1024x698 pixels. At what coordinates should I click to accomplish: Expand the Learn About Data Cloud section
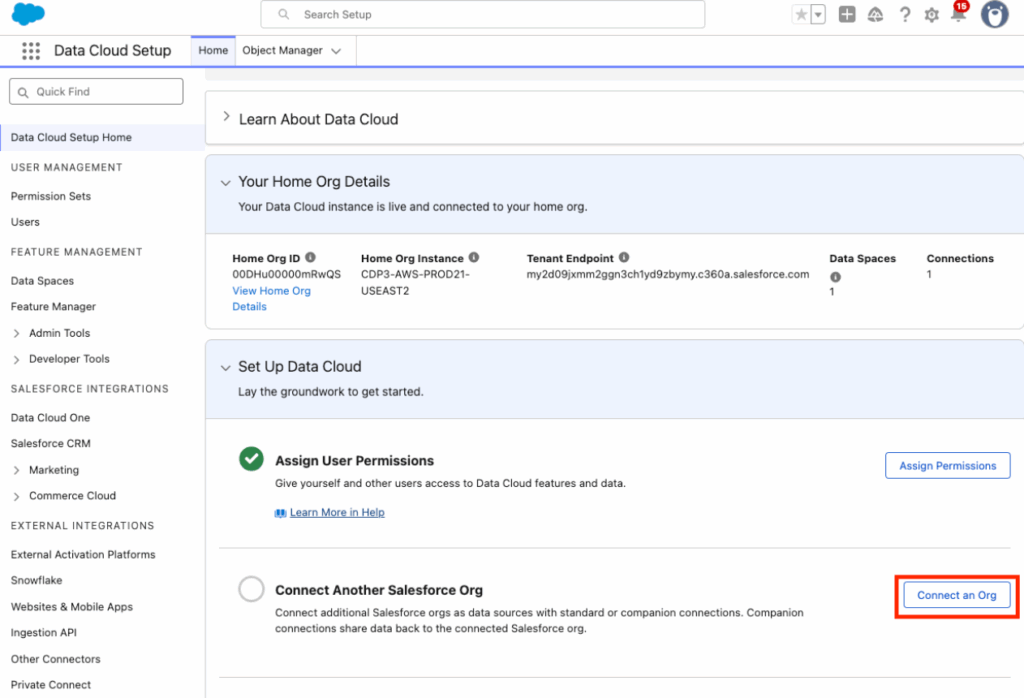[224, 117]
